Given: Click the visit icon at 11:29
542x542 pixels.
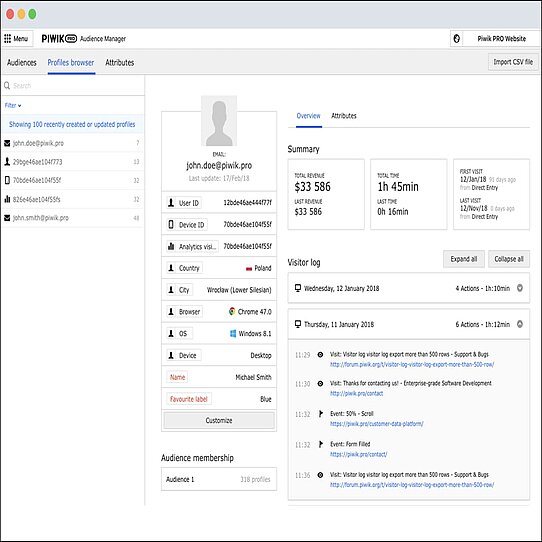Looking at the screenshot, I should pos(320,355).
